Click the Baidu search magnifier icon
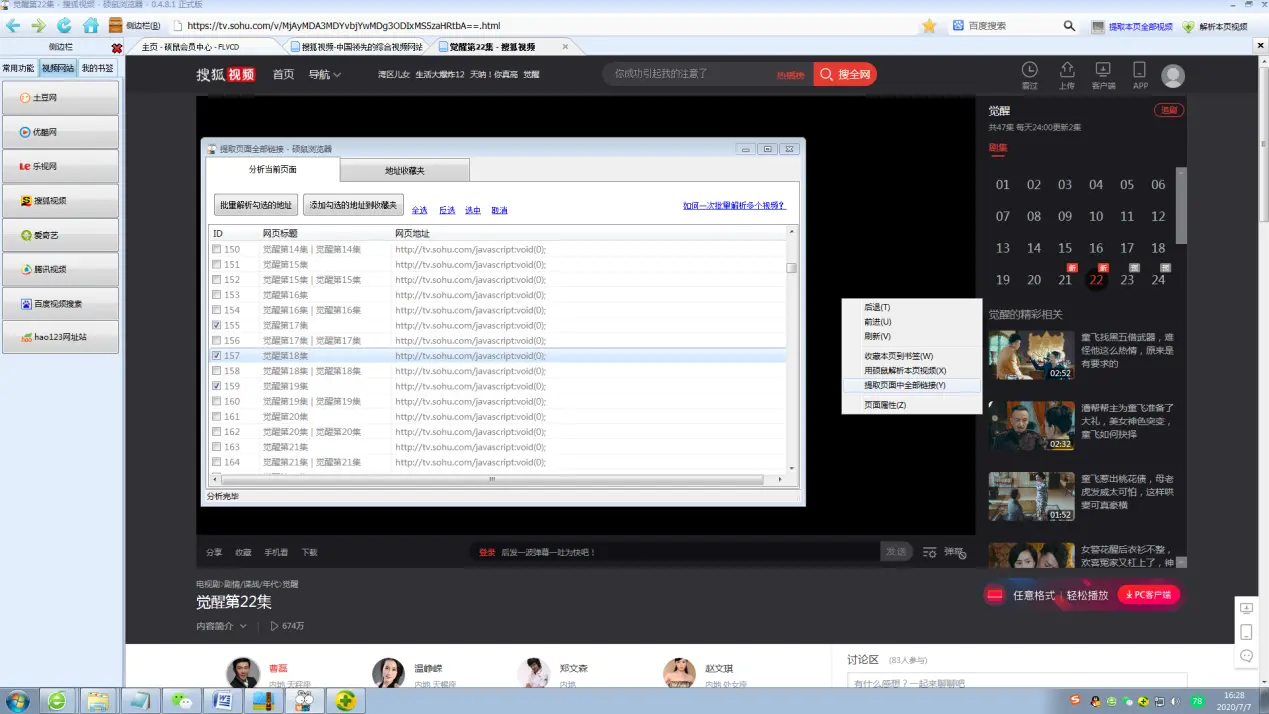1269x714 pixels. tap(1069, 26)
